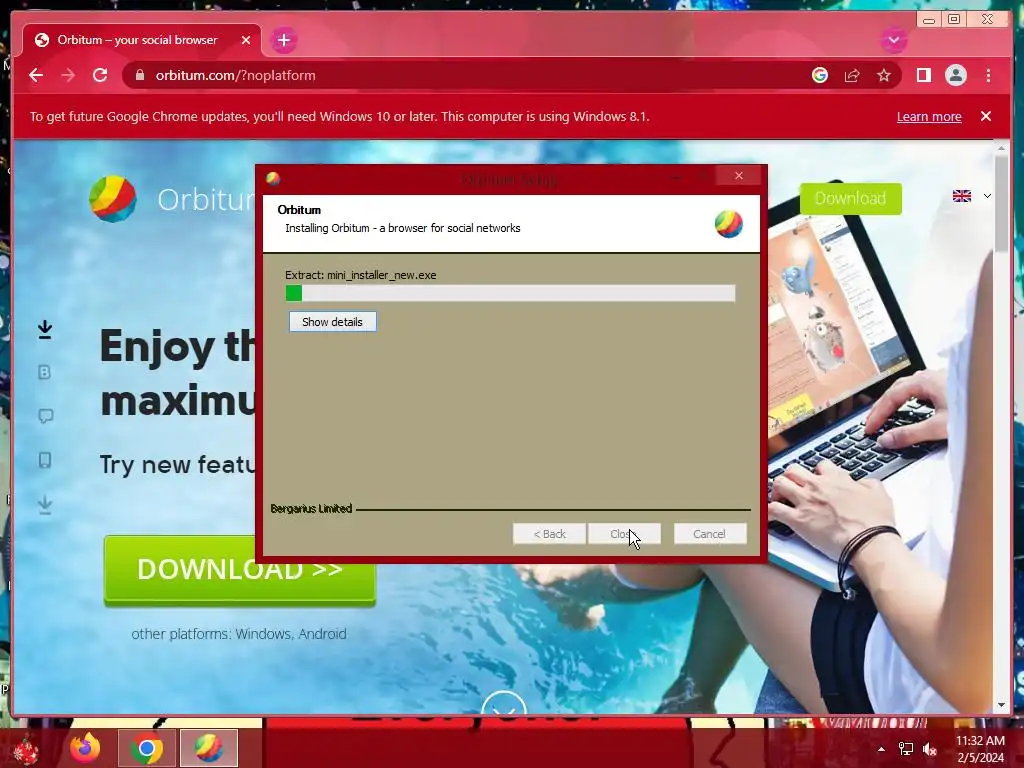Dismiss the Windows 8.1 update notice
The height and width of the screenshot is (768, 1024).
pos(985,116)
